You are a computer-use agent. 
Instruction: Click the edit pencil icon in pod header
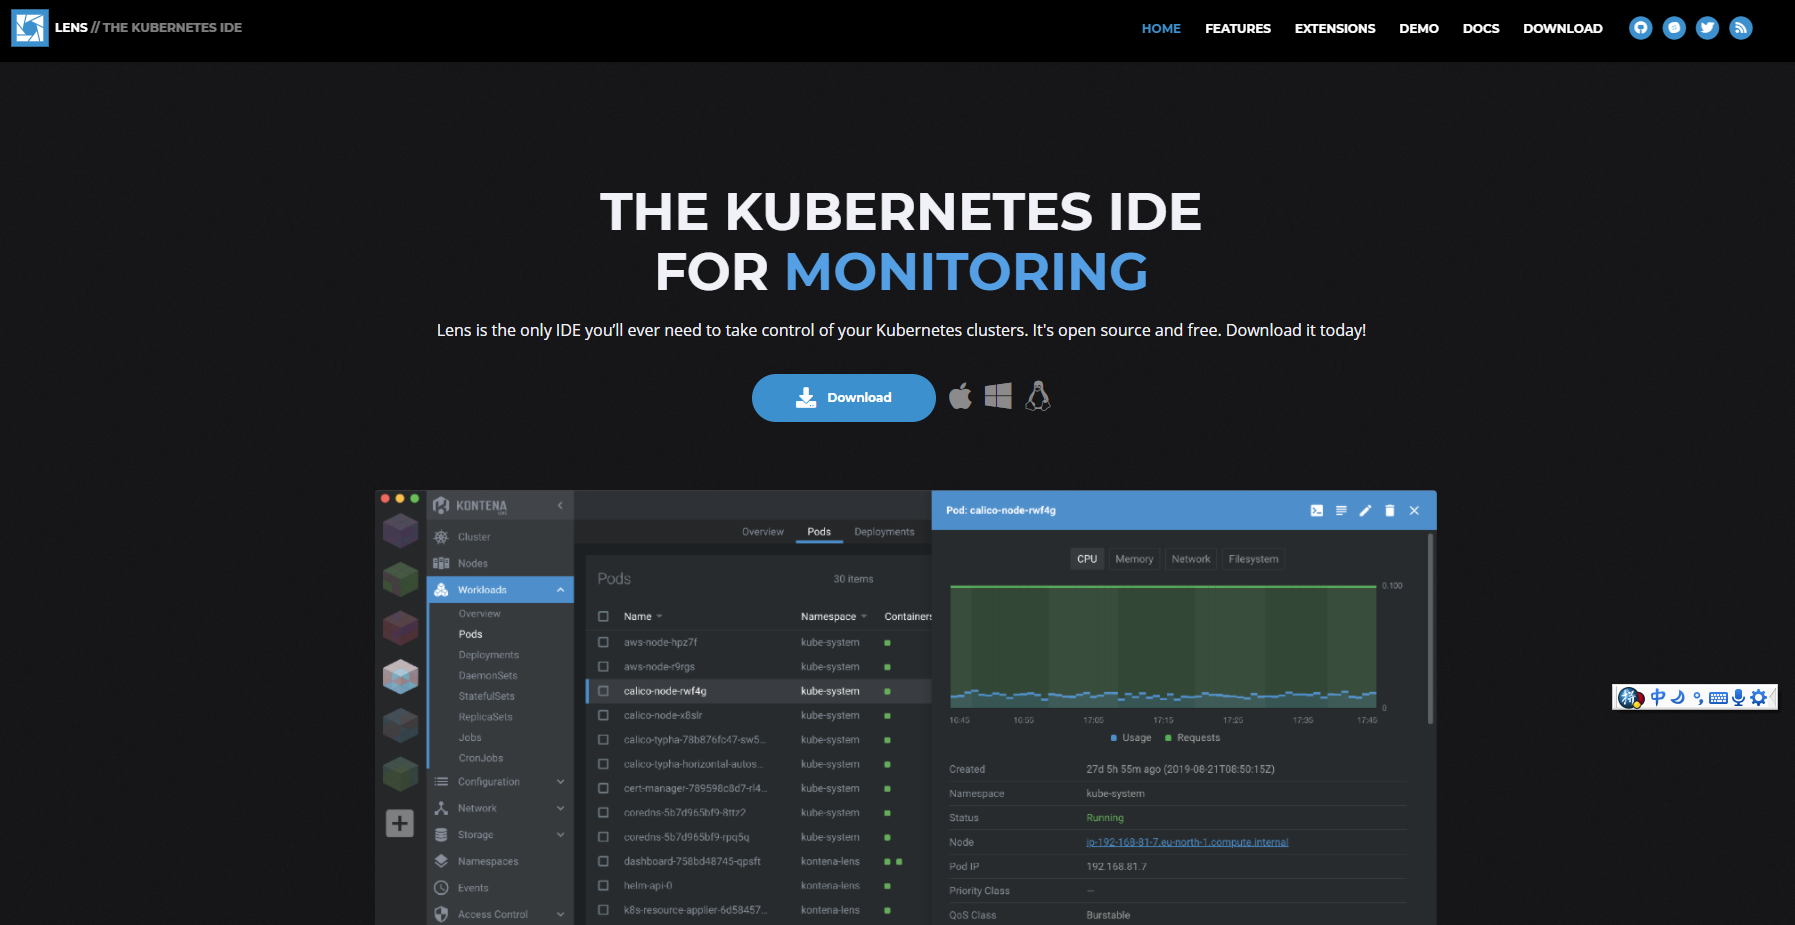tap(1365, 510)
